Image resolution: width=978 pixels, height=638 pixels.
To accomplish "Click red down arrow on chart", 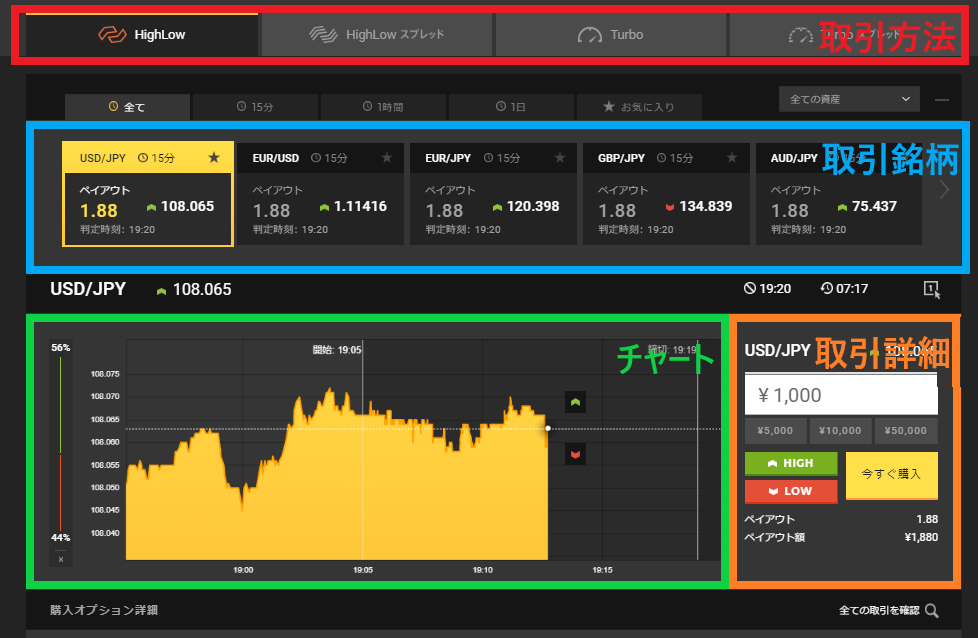I will point(575,454).
